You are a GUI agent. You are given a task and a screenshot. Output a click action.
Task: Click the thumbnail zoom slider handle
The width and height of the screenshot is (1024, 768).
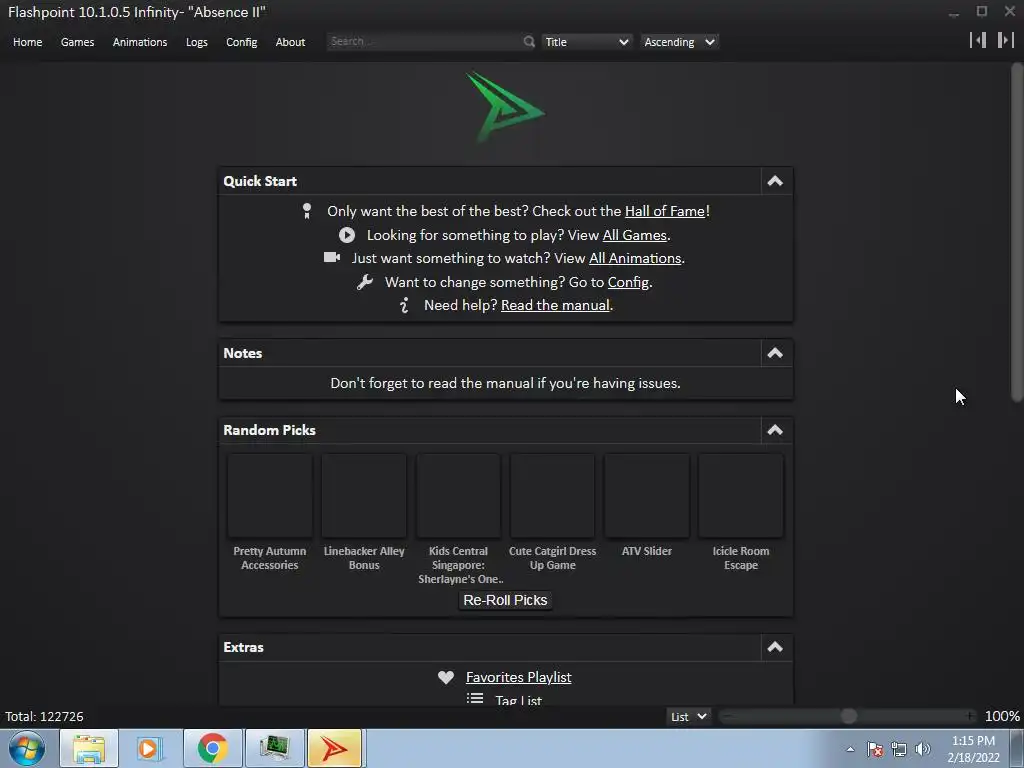(848, 716)
